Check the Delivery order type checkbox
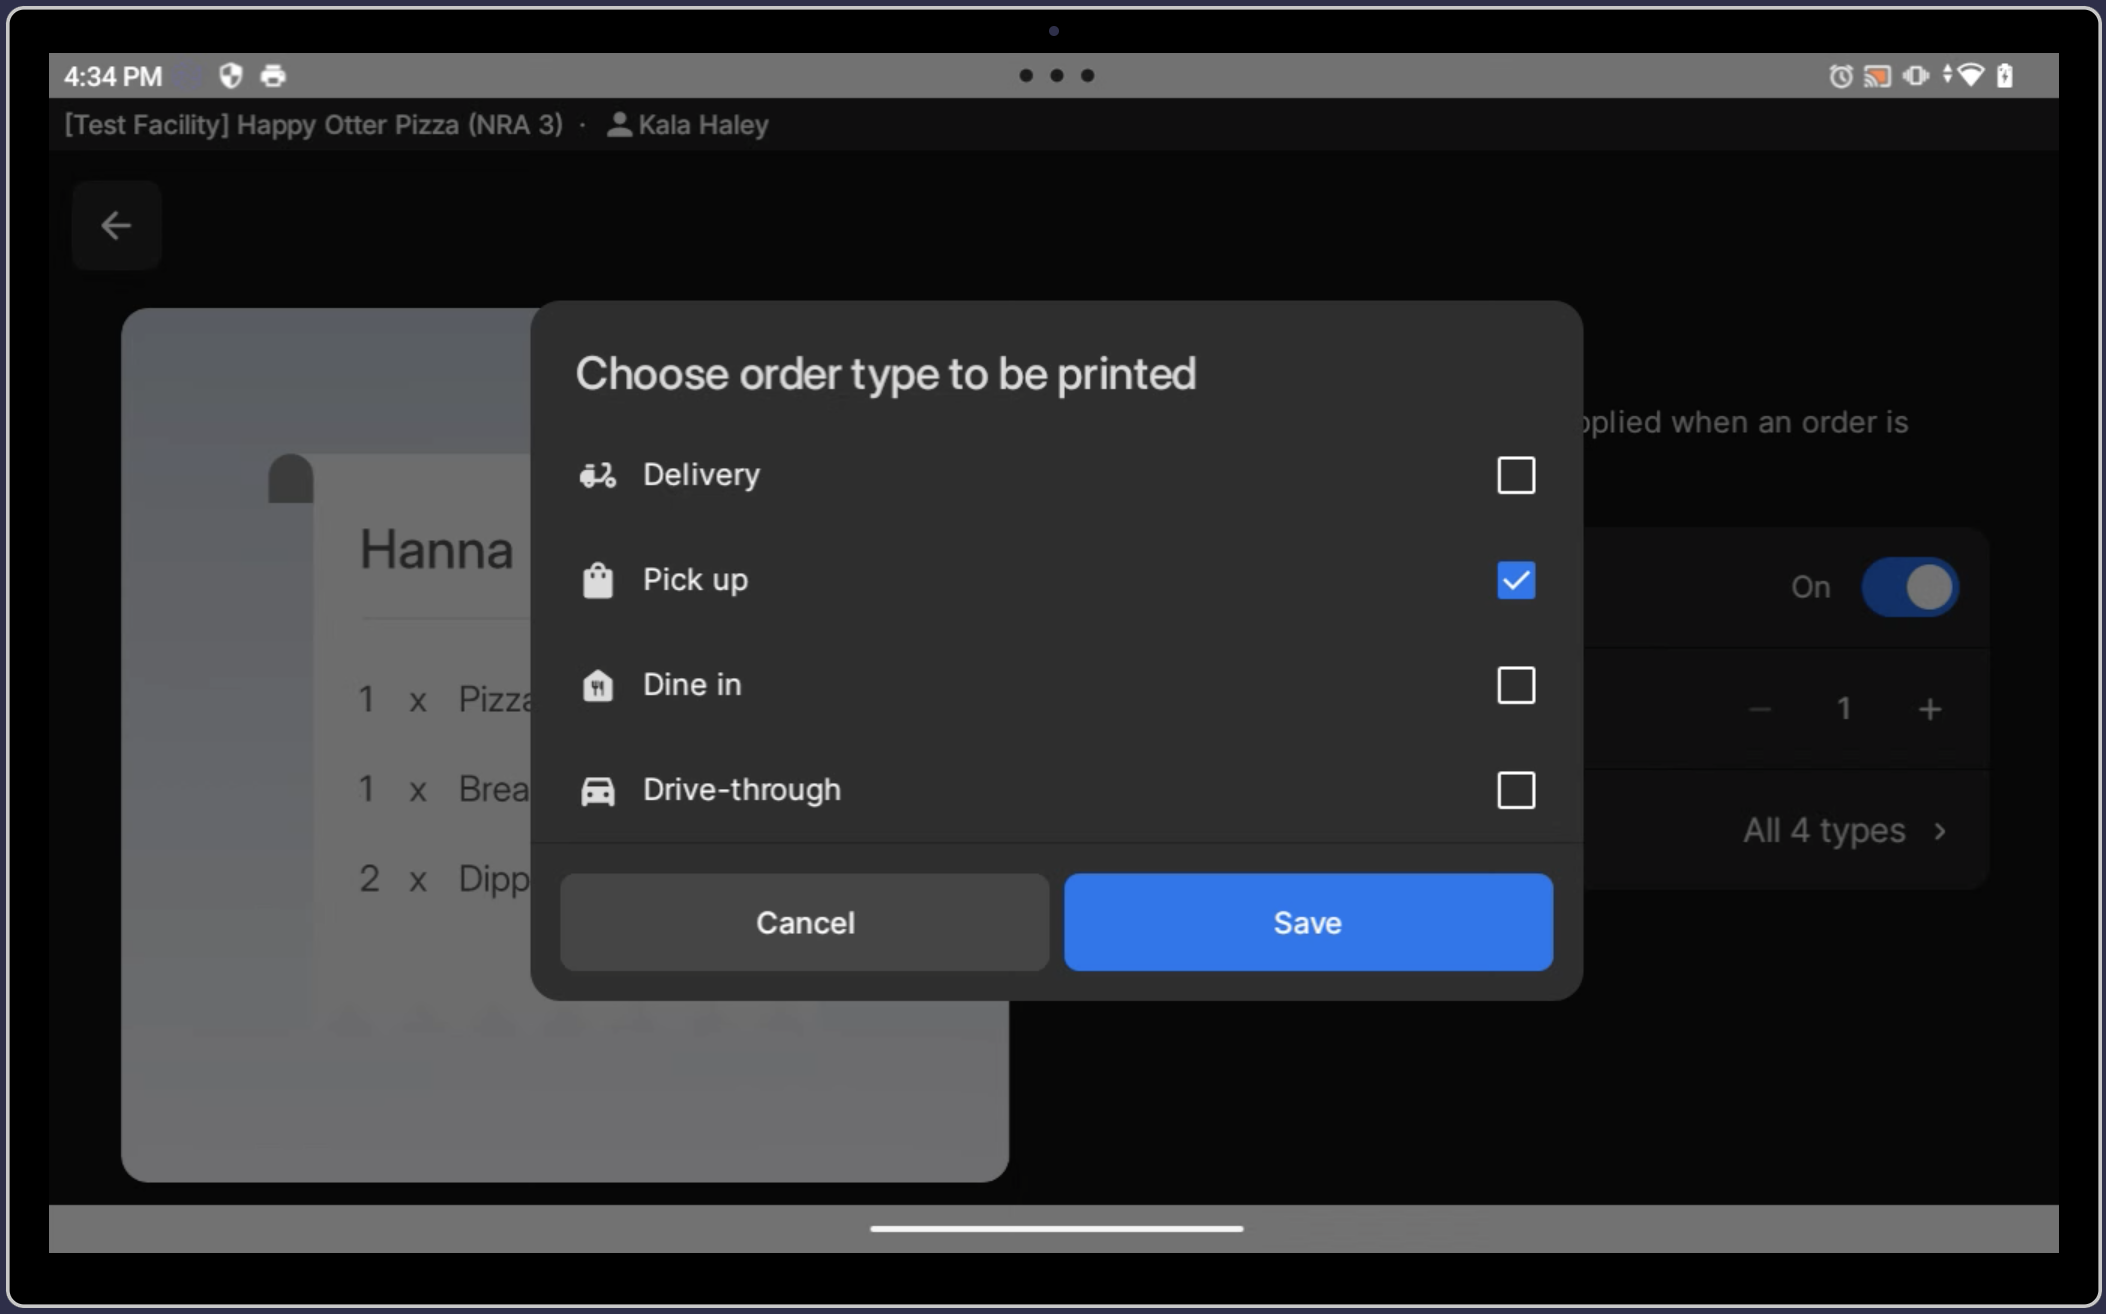This screenshot has width=2106, height=1314. [1515, 475]
